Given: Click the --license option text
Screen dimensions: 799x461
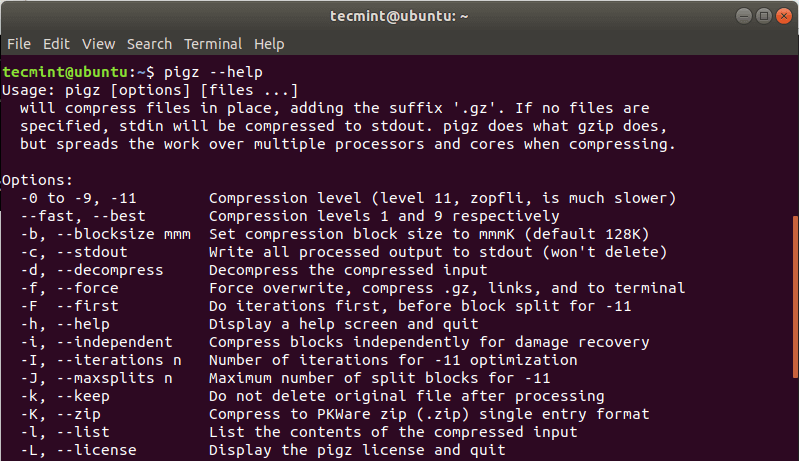Looking at the screenshot, I should pos(97,450).
